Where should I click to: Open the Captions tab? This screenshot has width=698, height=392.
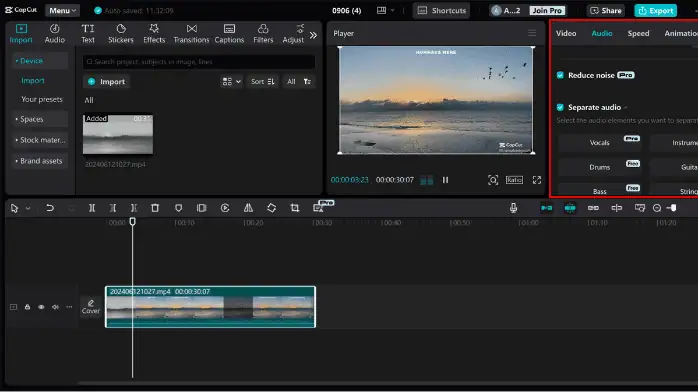click(229, 33)
